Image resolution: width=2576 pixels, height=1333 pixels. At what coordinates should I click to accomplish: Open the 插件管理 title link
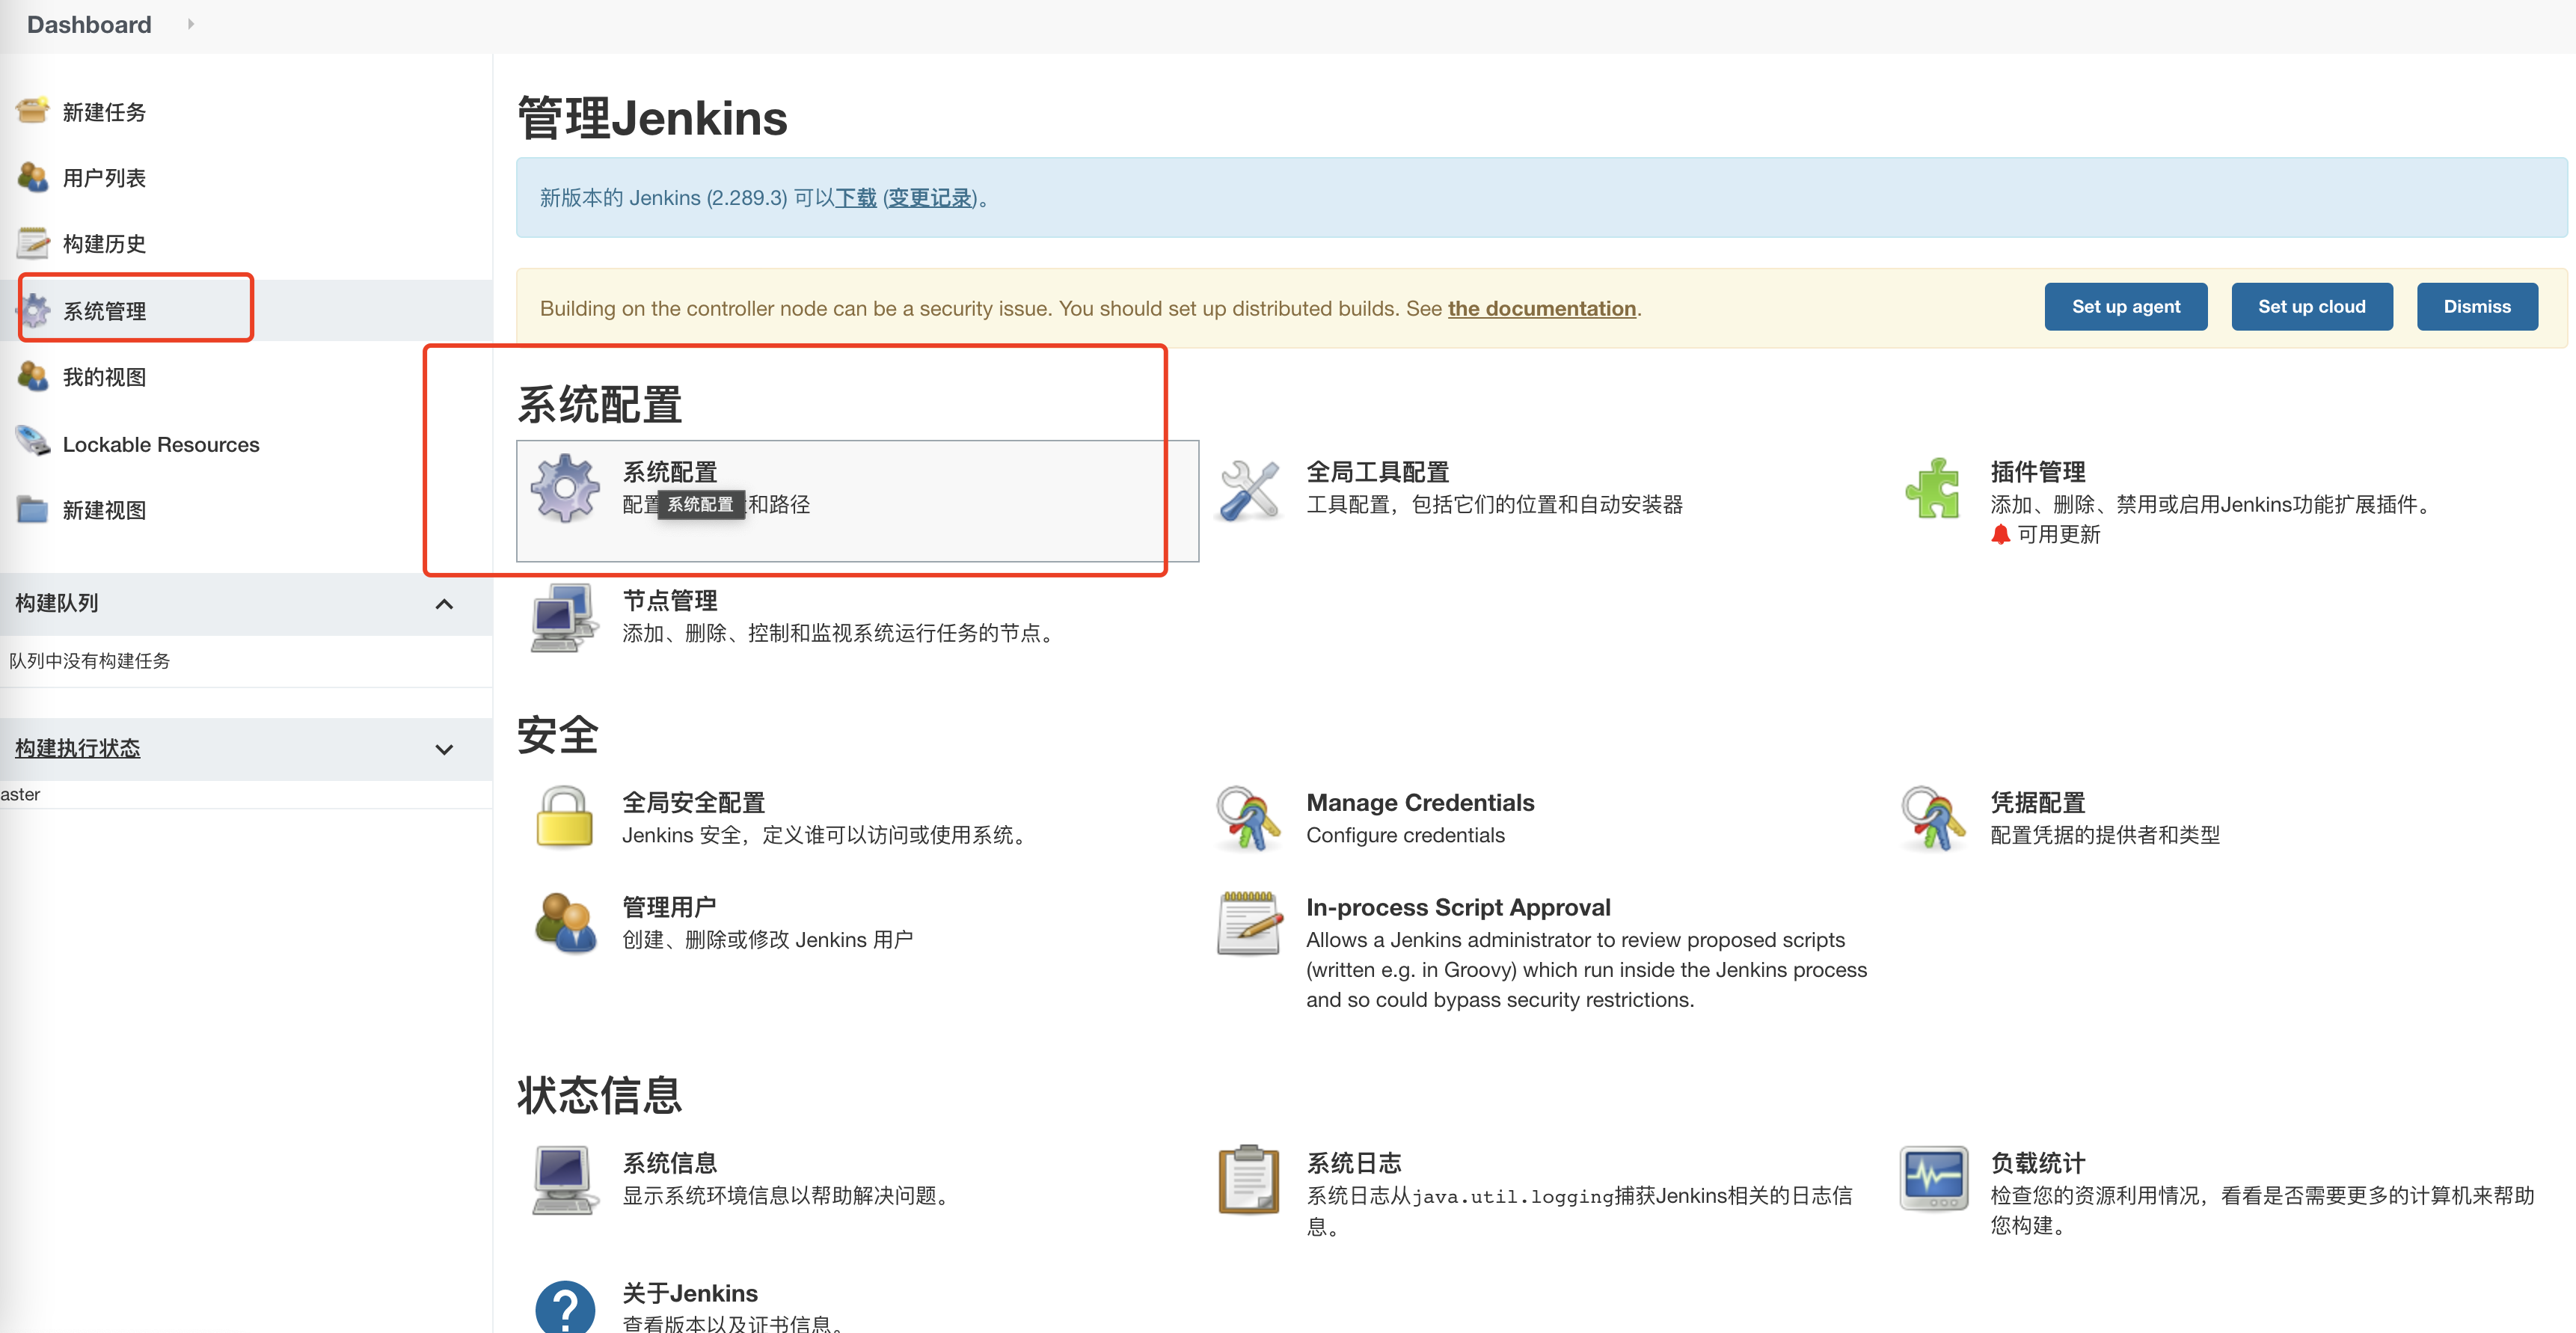pos(2037,471)
